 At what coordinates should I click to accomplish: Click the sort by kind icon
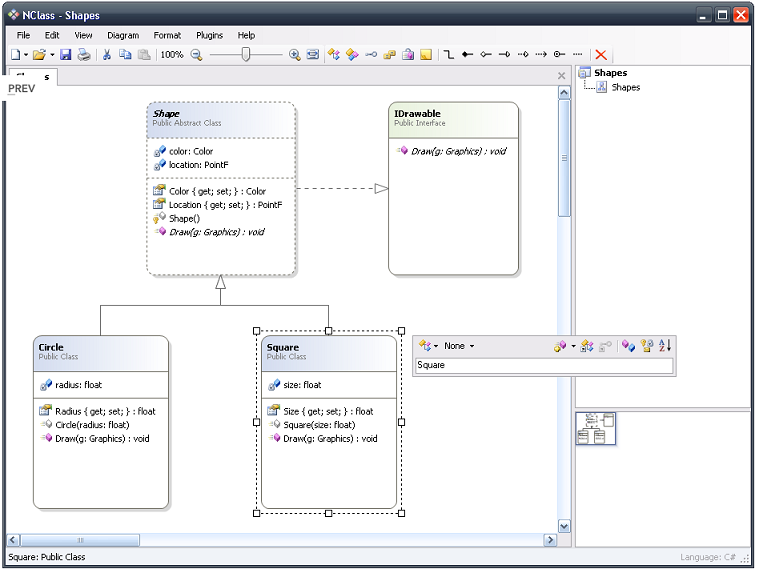[x=628, y=346]
